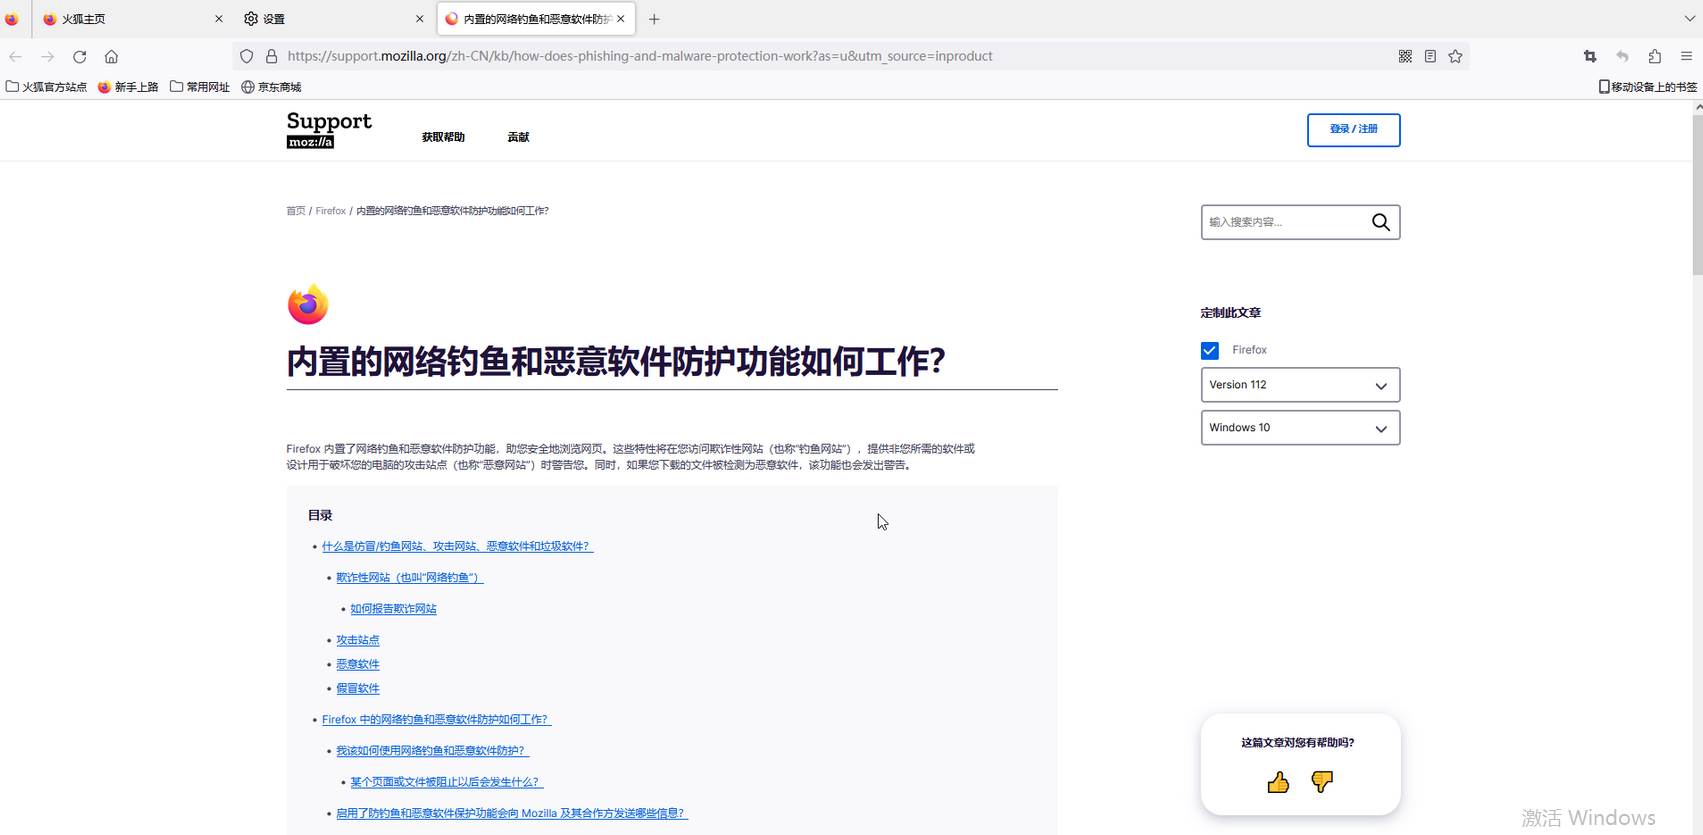Open link 启用了防钓鱼和恶意软件保护功能会向 Mozilla
This screenshot has width=1703, height=835.
tap(512, 813)
